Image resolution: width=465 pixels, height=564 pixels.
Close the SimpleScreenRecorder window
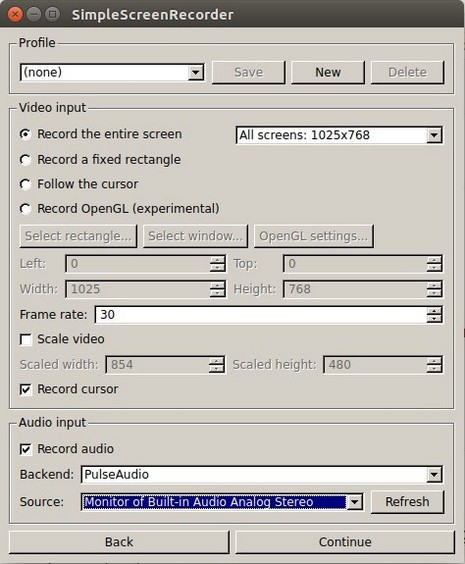click(x=15, y=14)
